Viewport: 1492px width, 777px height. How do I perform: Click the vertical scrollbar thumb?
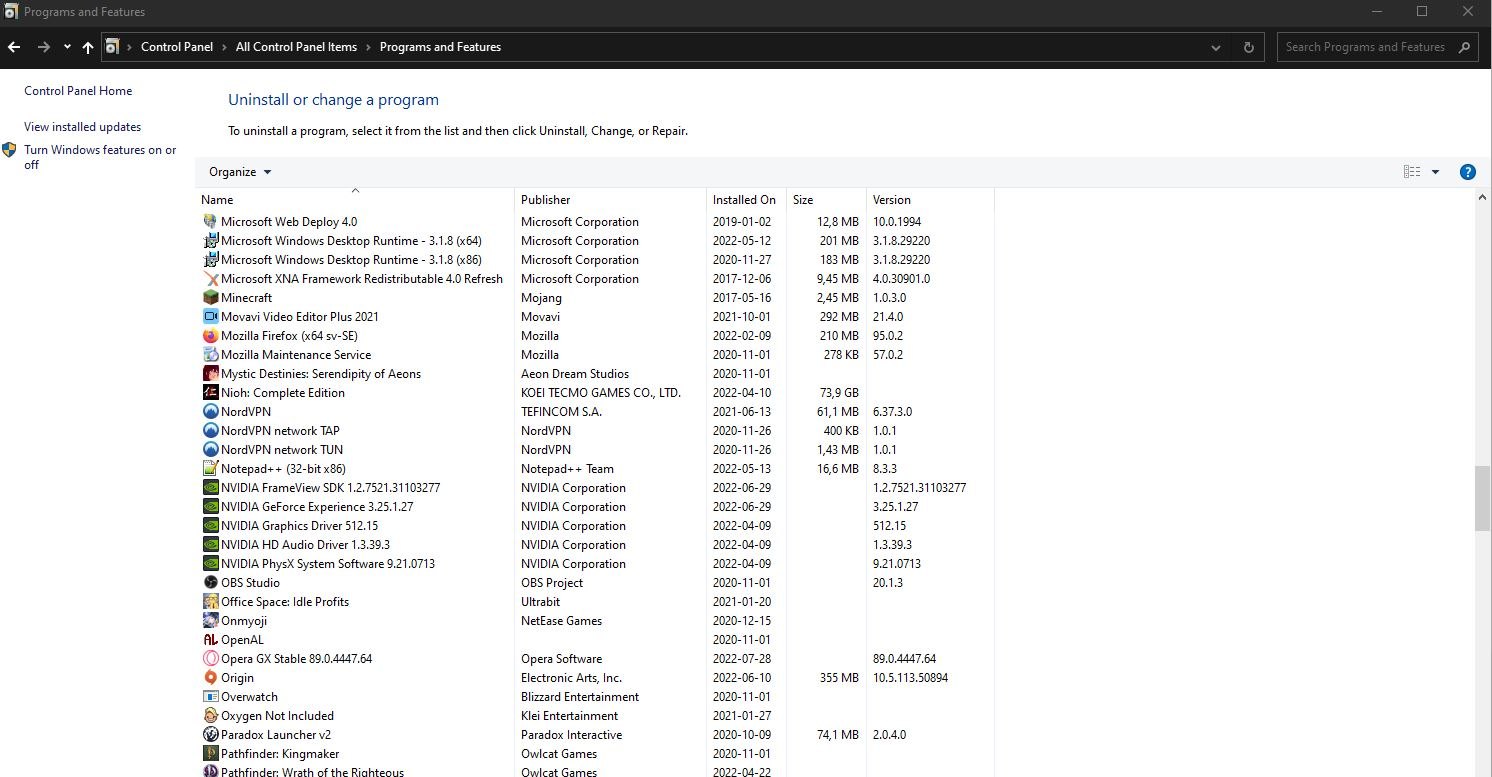[1483, 498]
